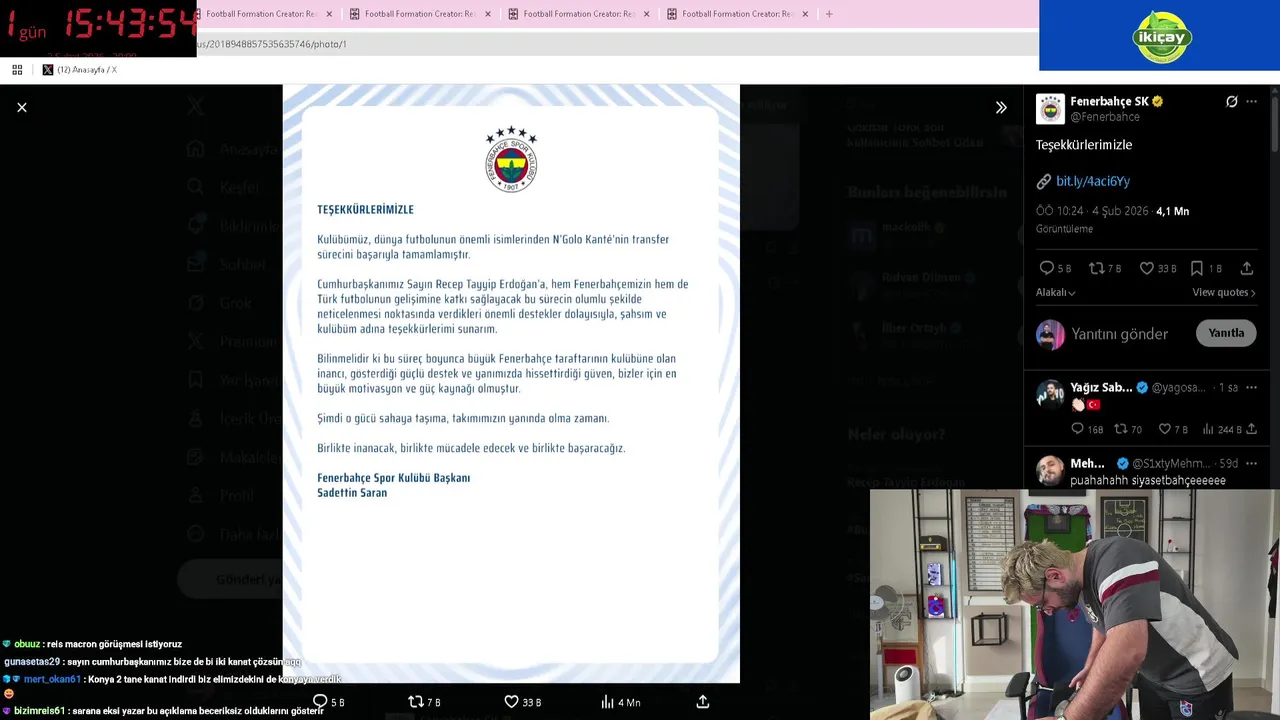Repost Yağız's reply via 70 icon
The image size is (1280, 720).
coord(1128,429)
